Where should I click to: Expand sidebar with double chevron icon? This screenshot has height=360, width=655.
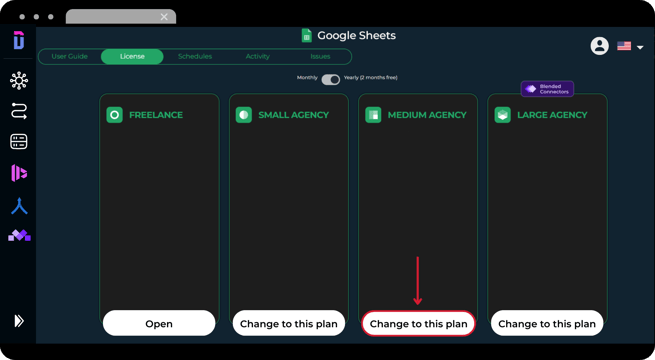coord(19,321)
